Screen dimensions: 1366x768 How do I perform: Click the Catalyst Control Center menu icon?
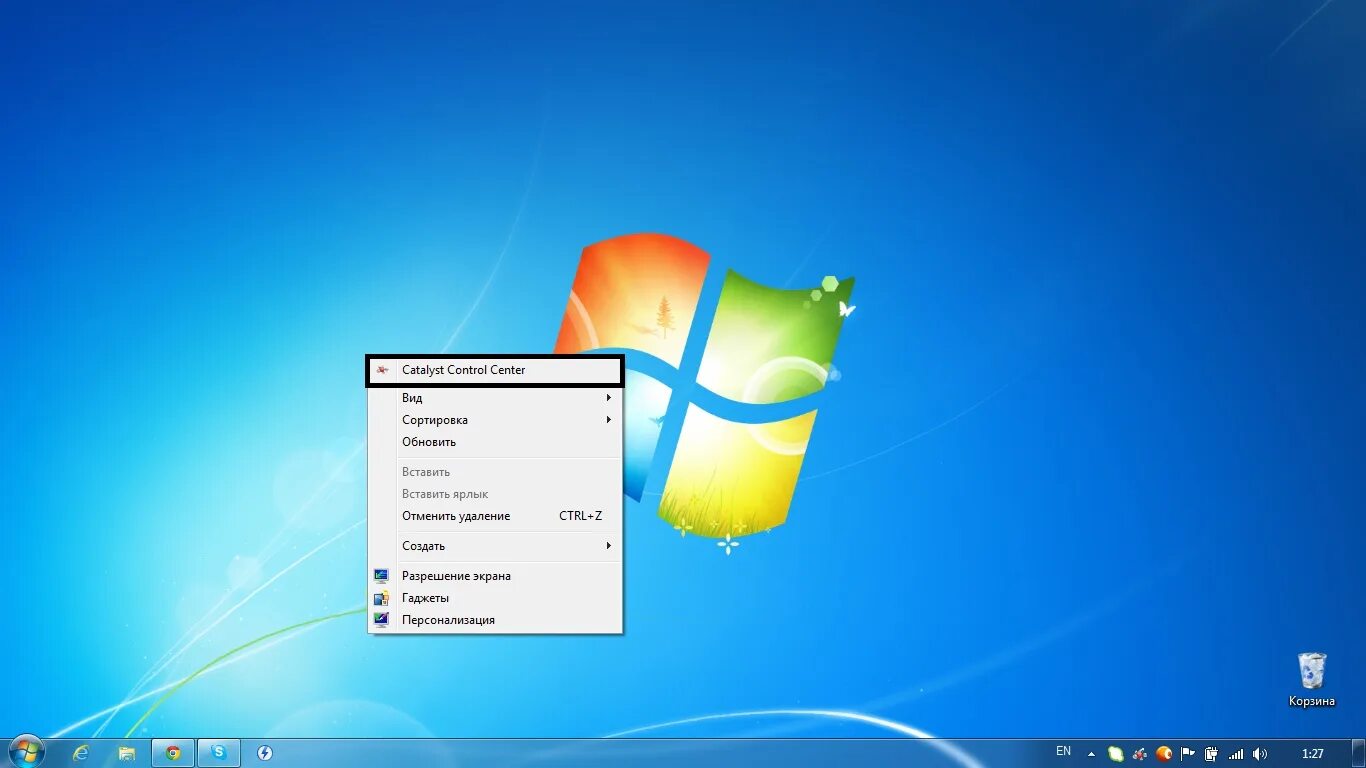(x=381, y=370)
